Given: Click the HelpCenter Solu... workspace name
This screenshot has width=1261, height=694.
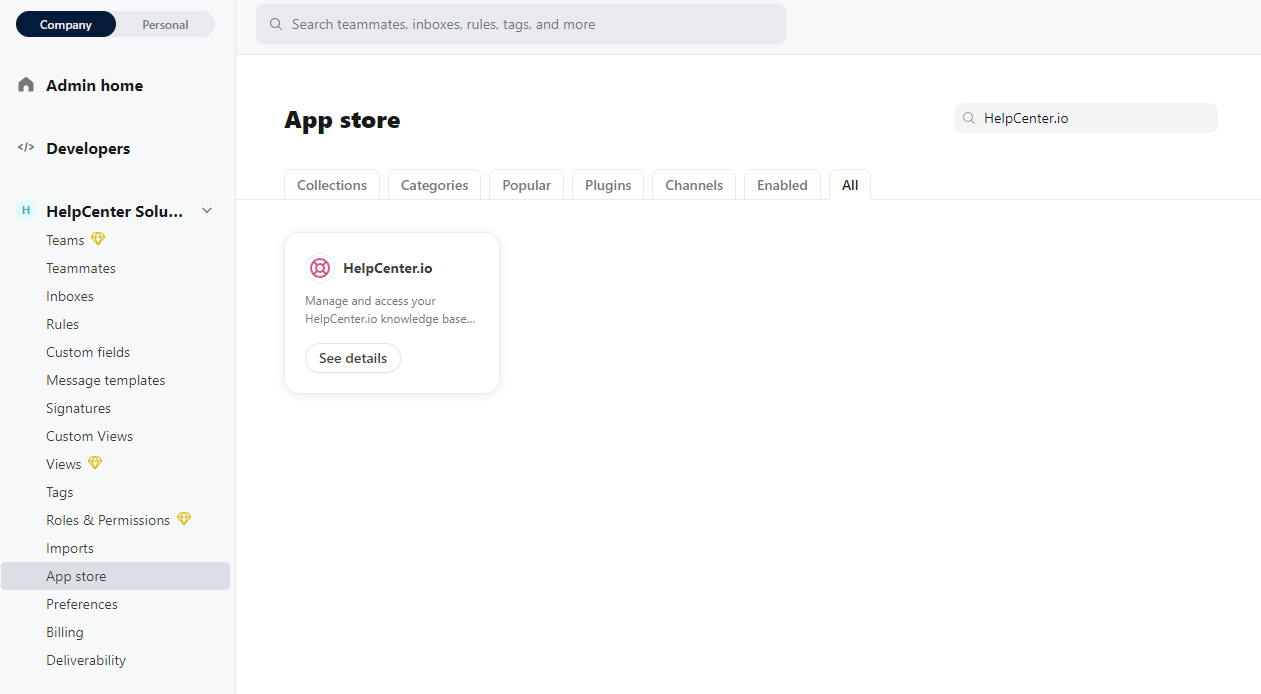Looking at the screenshot, I should tap(115, 211).
